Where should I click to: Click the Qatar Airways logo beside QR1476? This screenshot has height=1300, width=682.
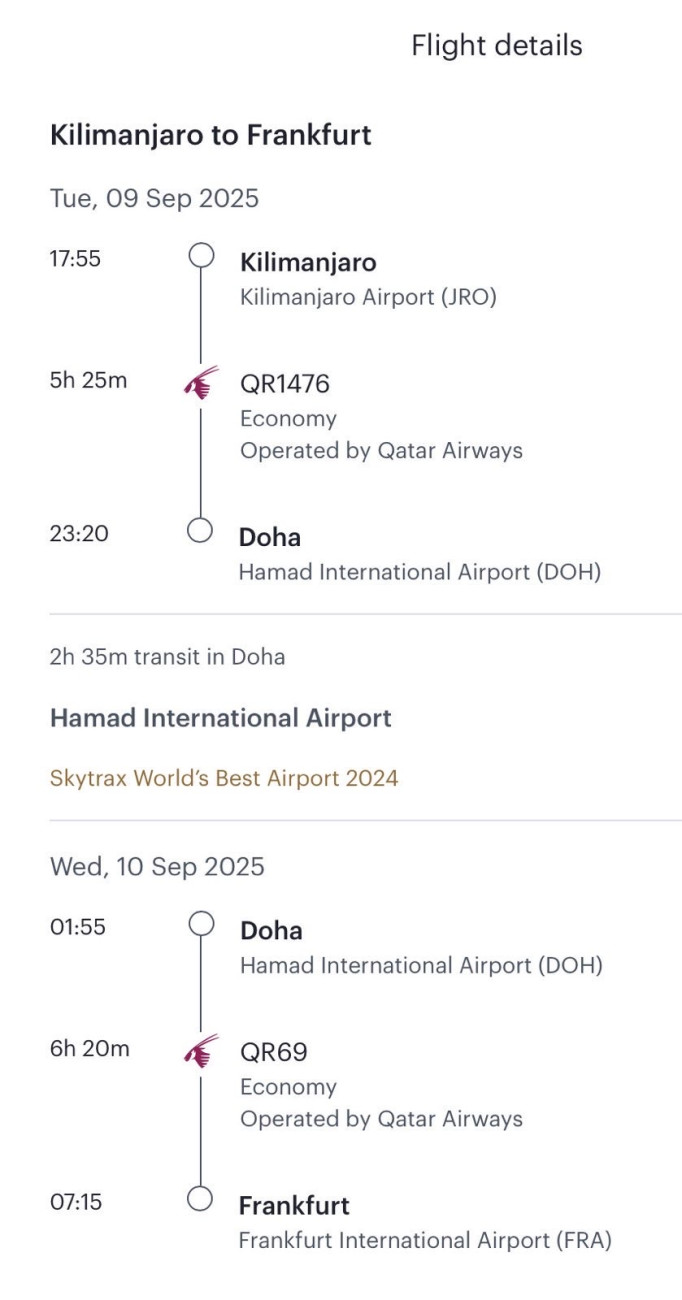[201, 383]
